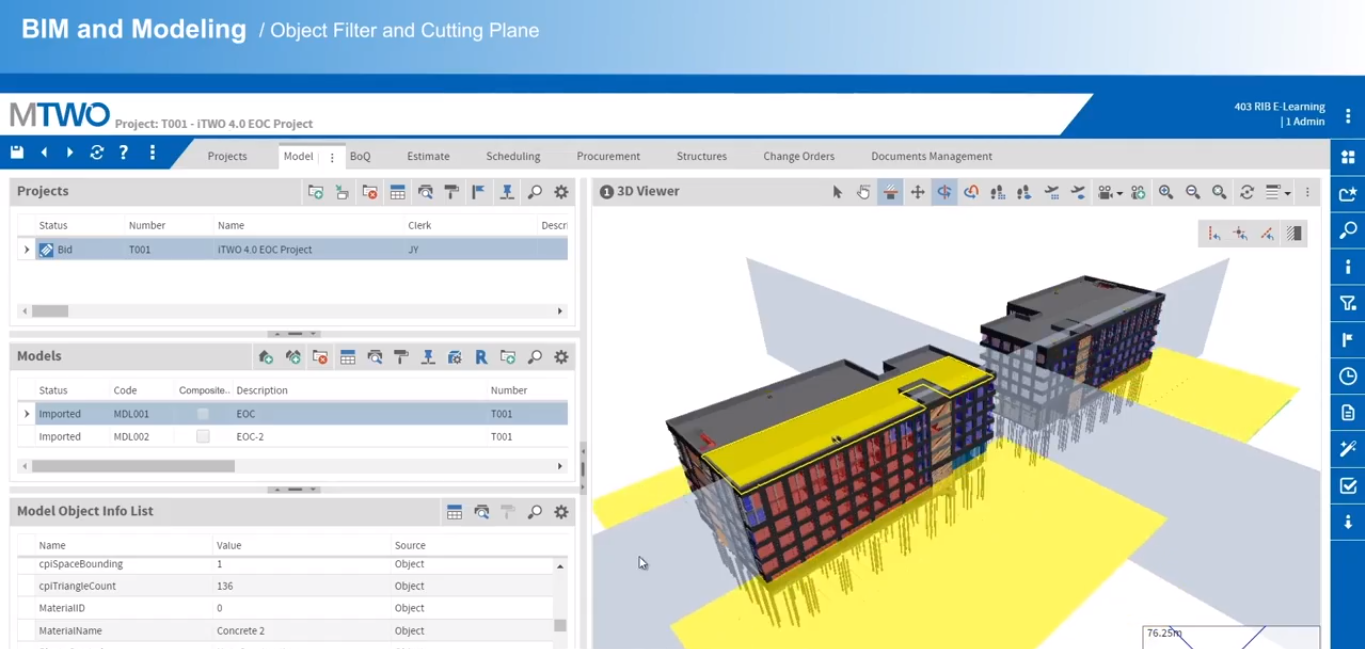1365x649 pixels.
Task: Open the camera view dropdown in 3D Viewer
Action: click(1109, 192)
